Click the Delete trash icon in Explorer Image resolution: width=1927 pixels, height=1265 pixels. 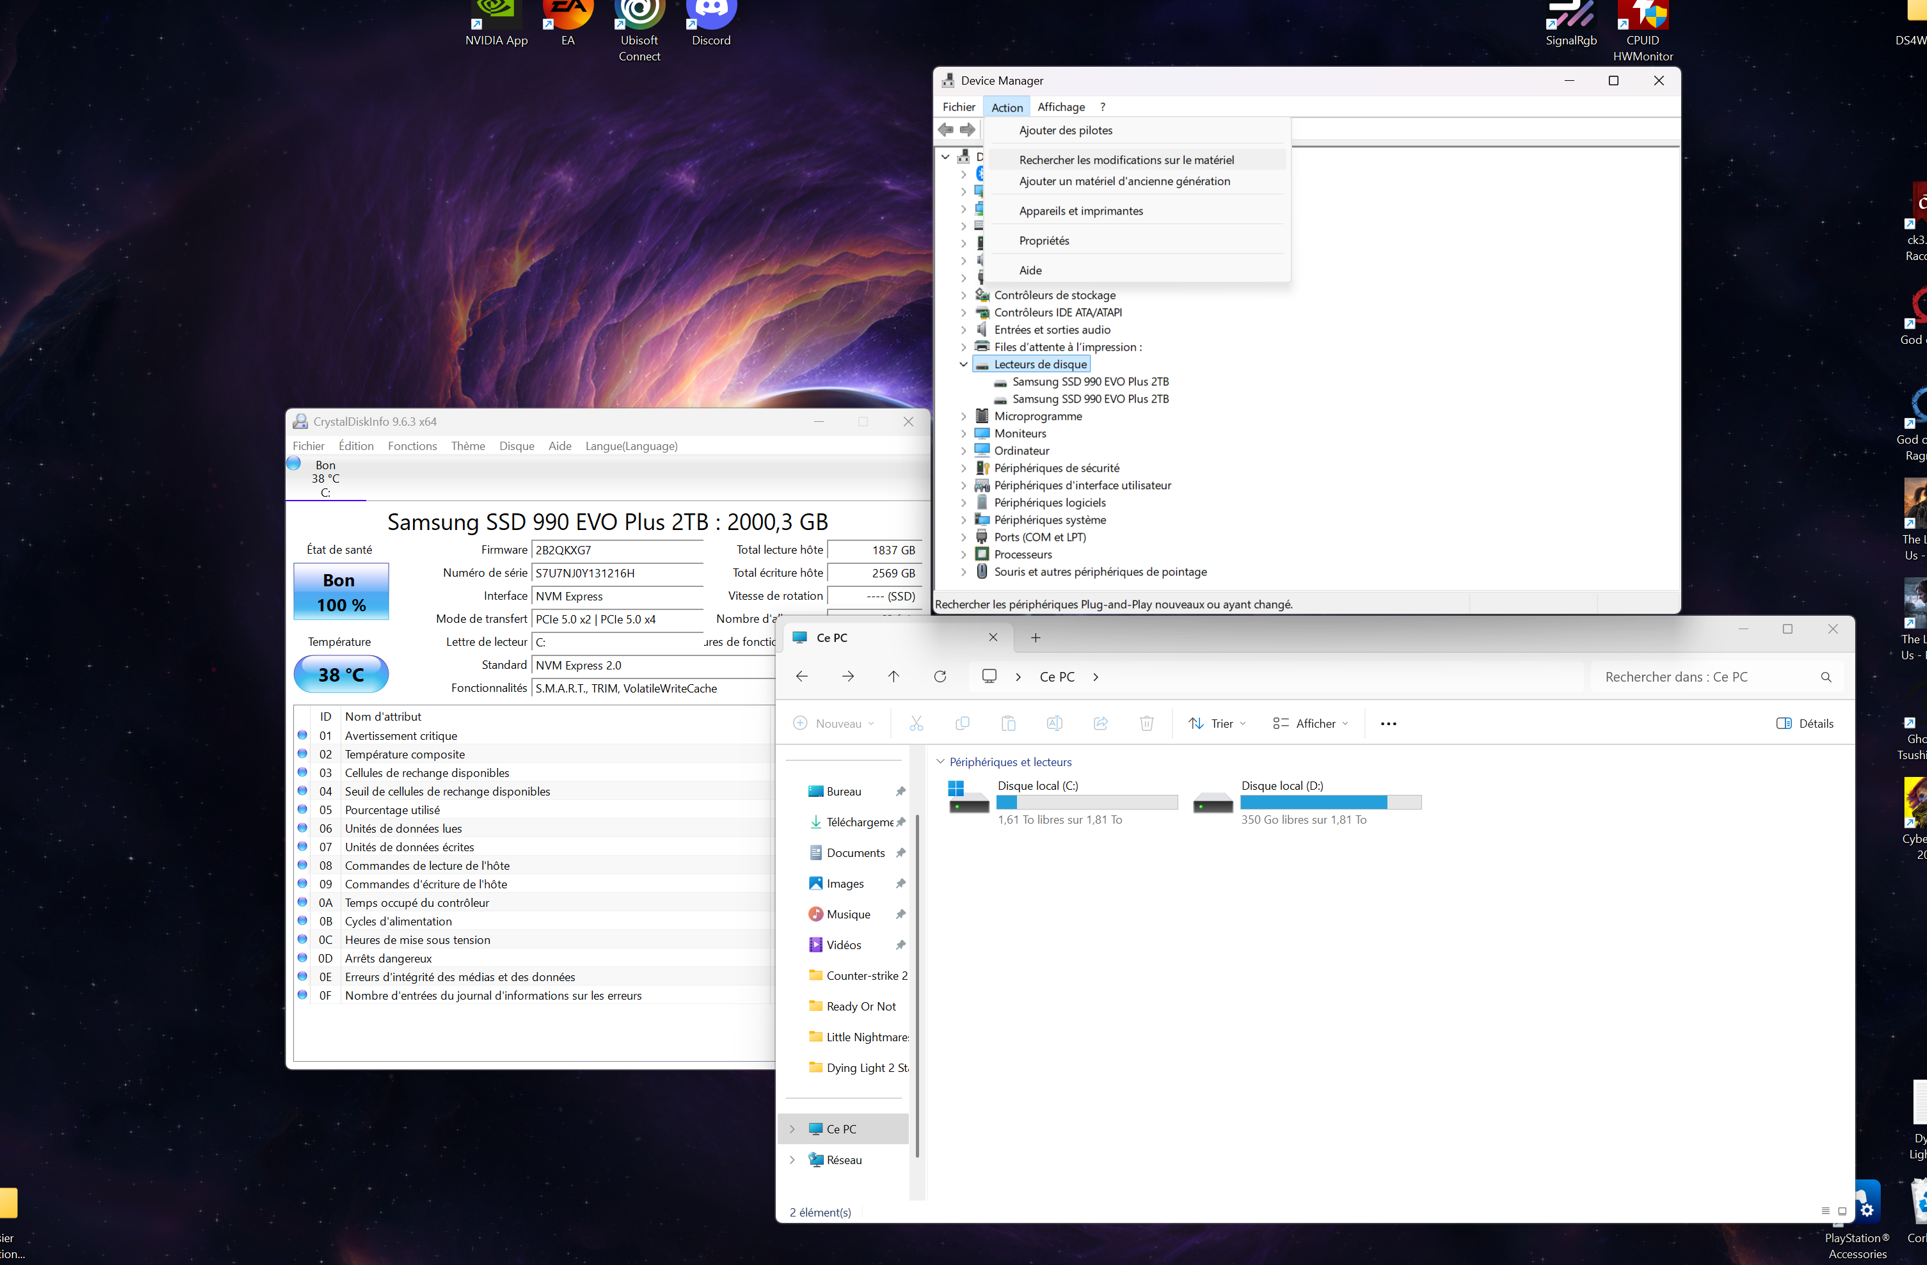1146,723
